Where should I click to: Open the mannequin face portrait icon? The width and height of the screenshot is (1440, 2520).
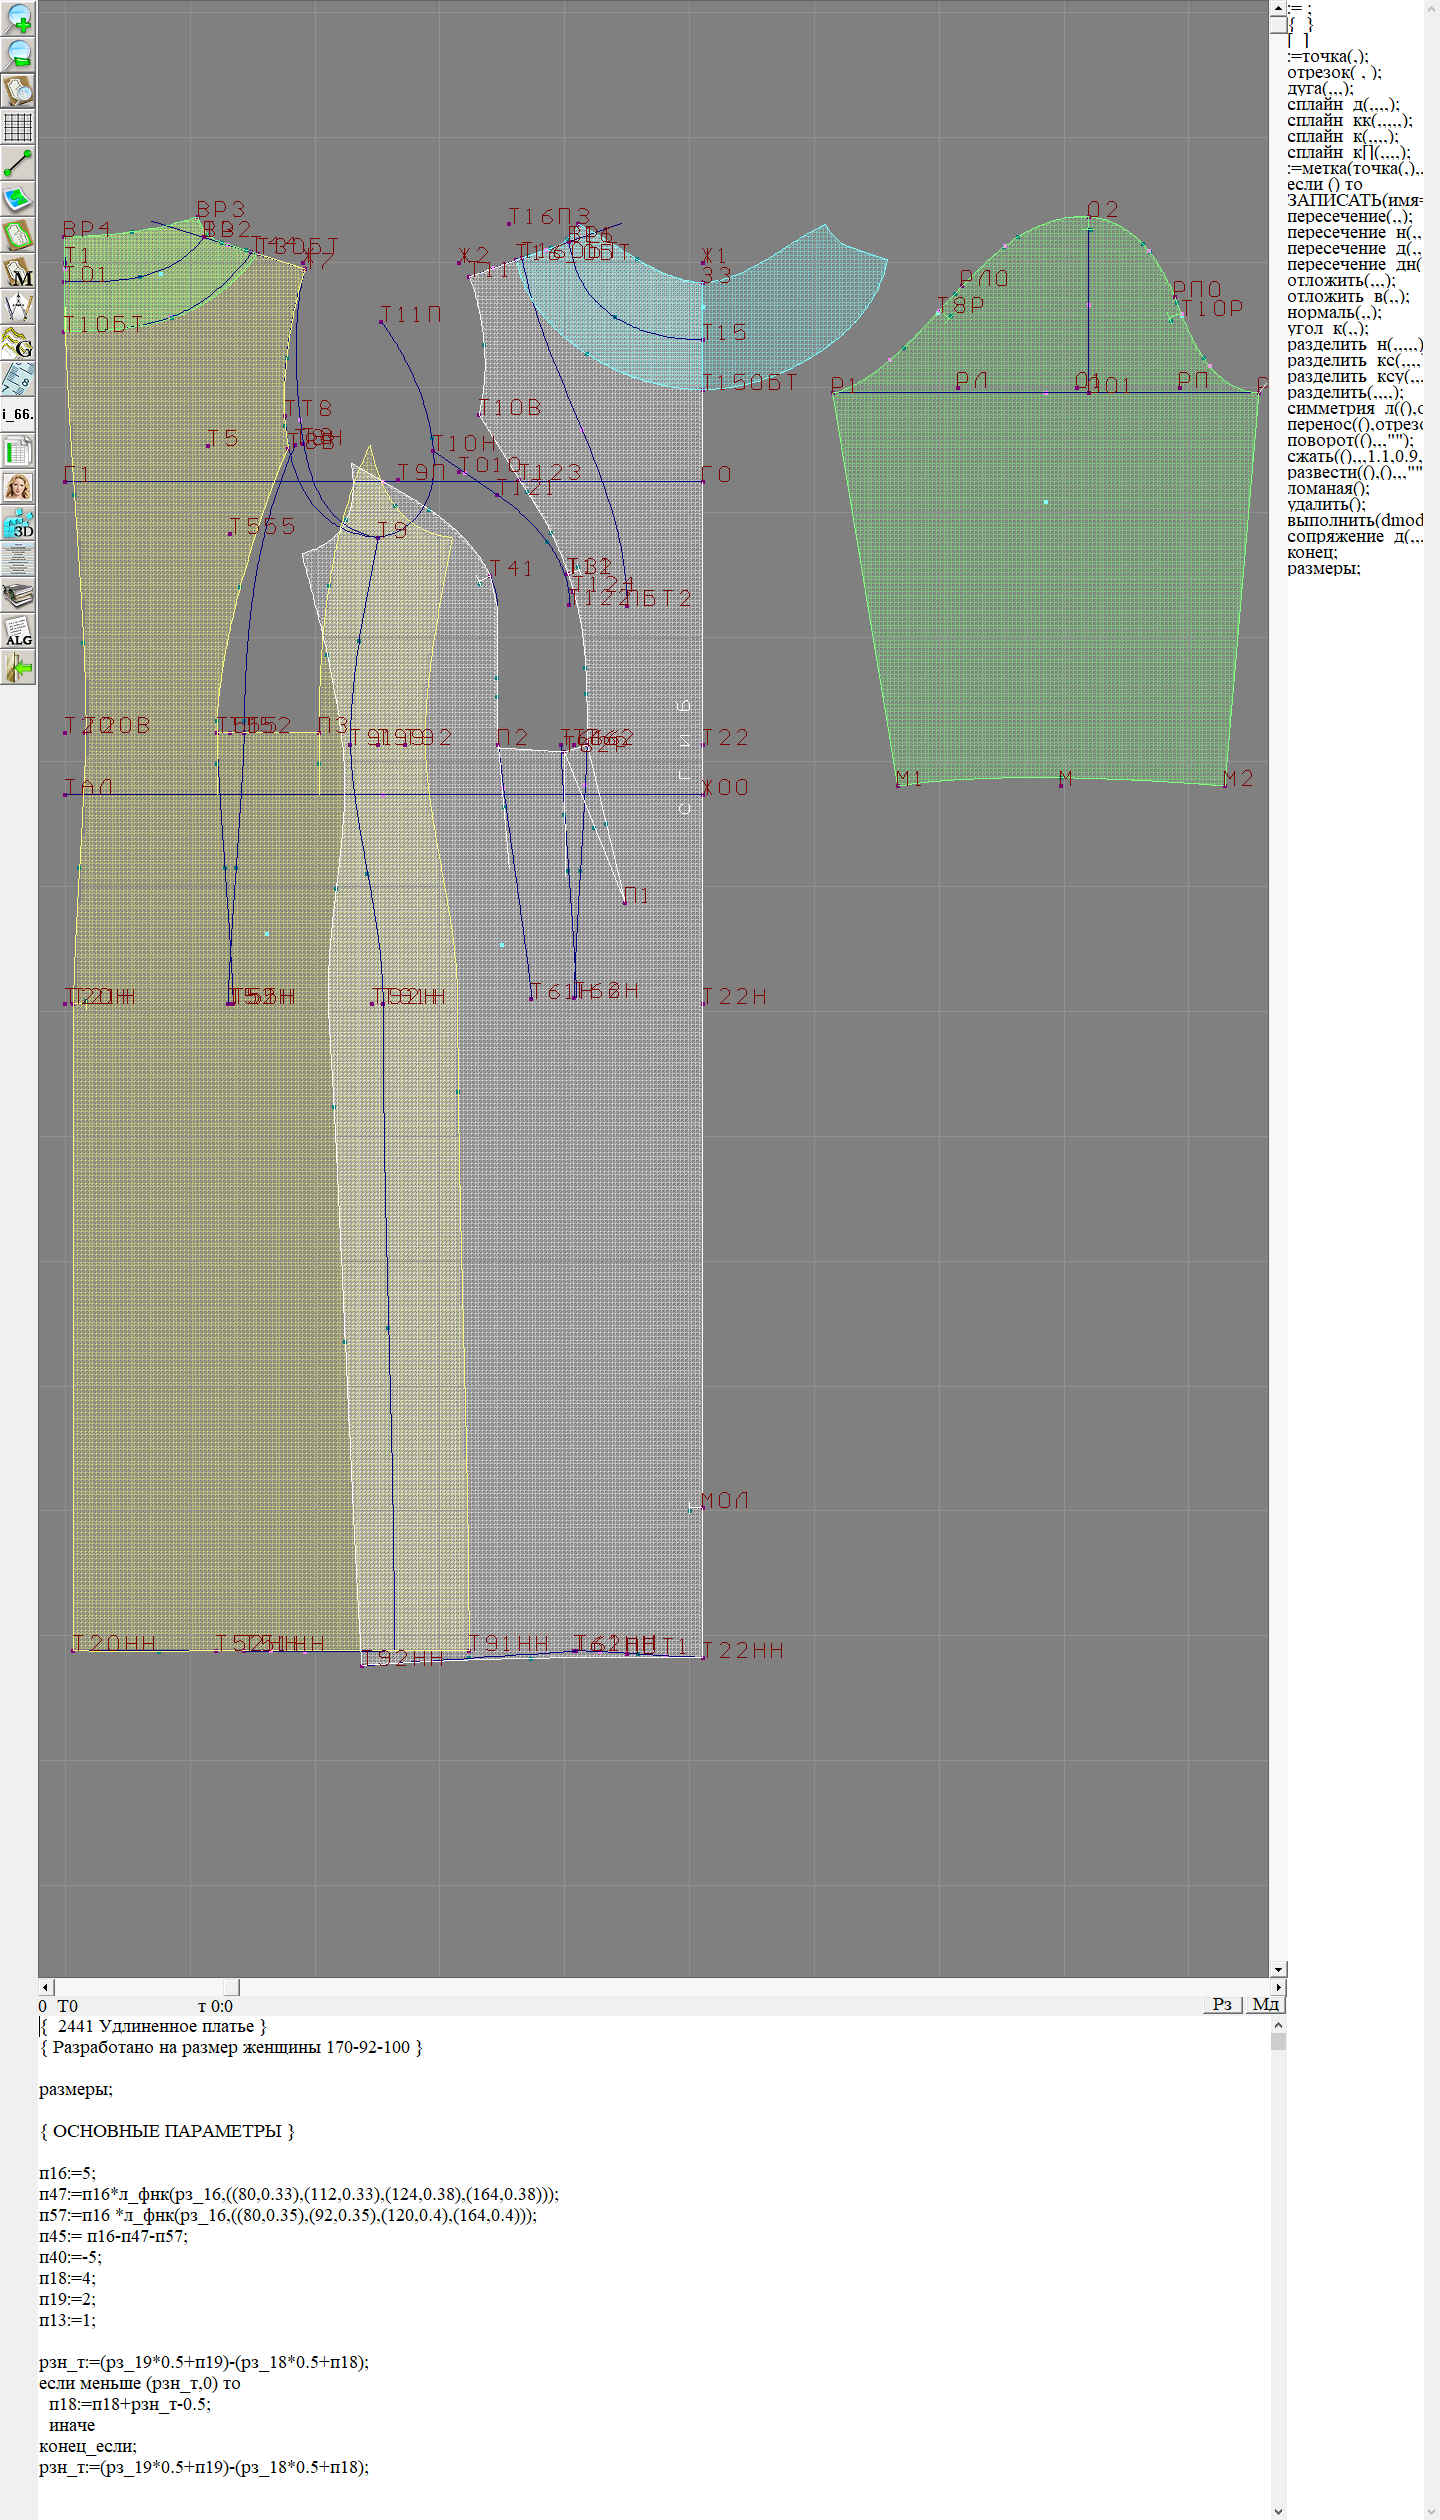pos(18,487)
